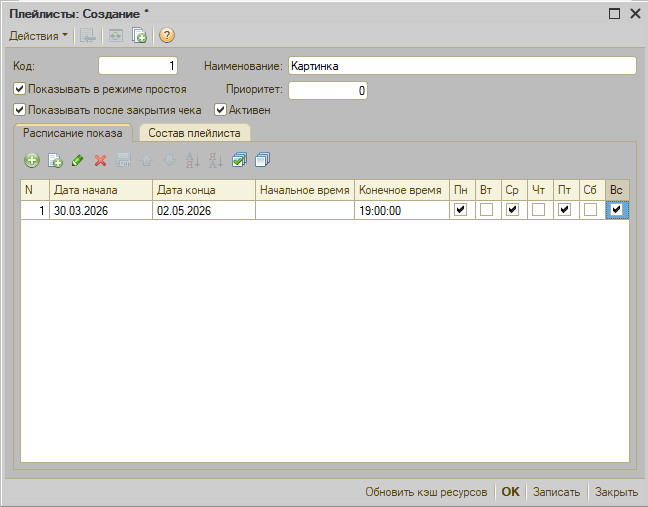This screenshot has width=648, height=507.
Task: Open Help with the question mark icon
Action: (167, 36)
